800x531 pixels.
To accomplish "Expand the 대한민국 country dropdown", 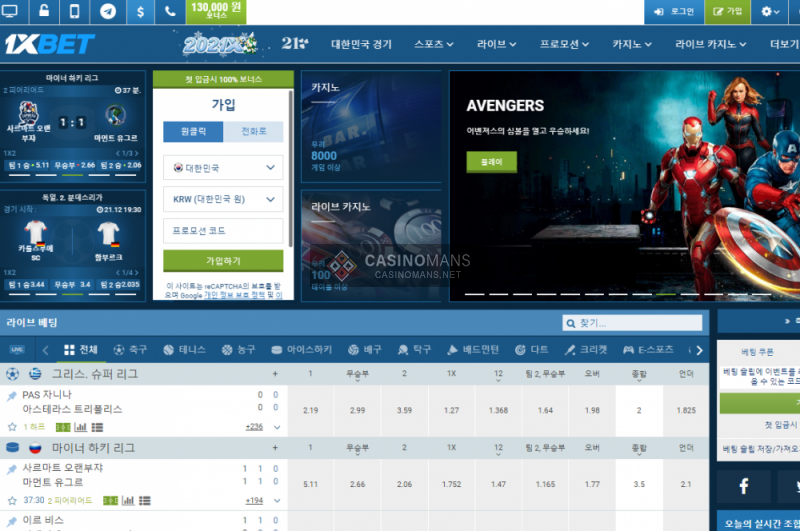I will (223, 168).
